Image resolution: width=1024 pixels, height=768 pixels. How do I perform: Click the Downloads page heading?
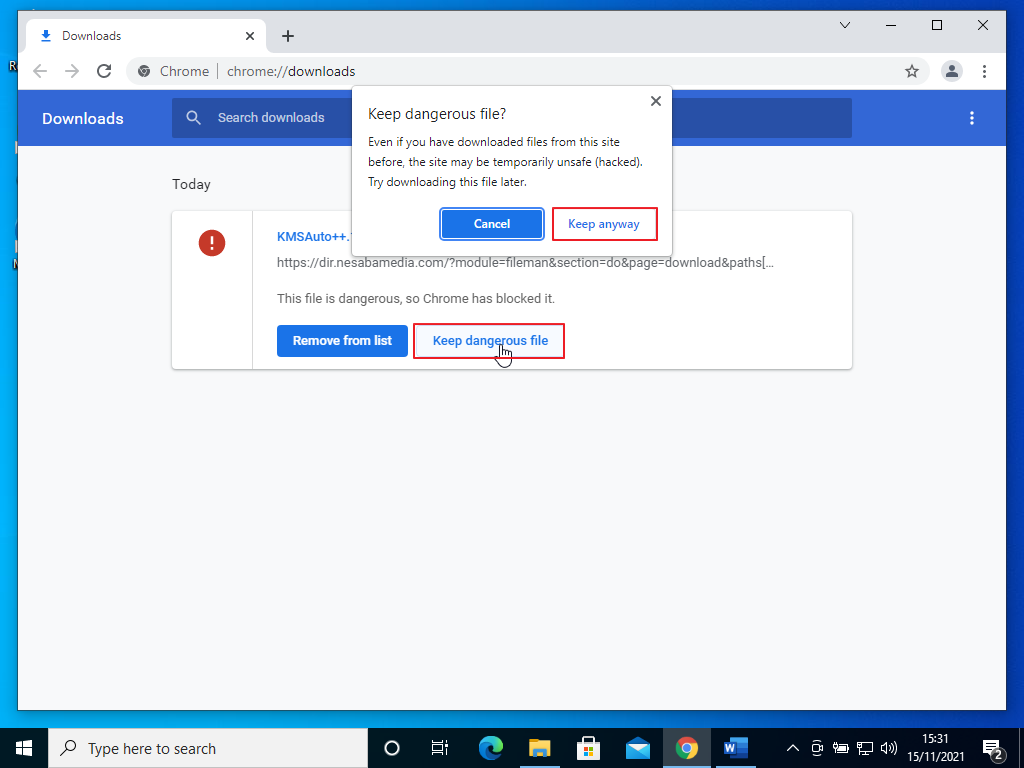pos(83,118)
